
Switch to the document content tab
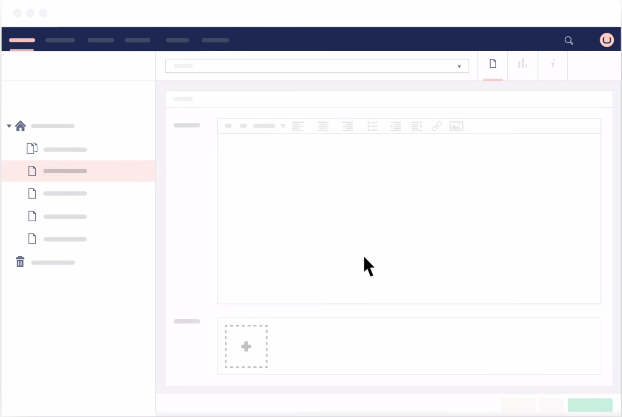click(x=492, y=64)
